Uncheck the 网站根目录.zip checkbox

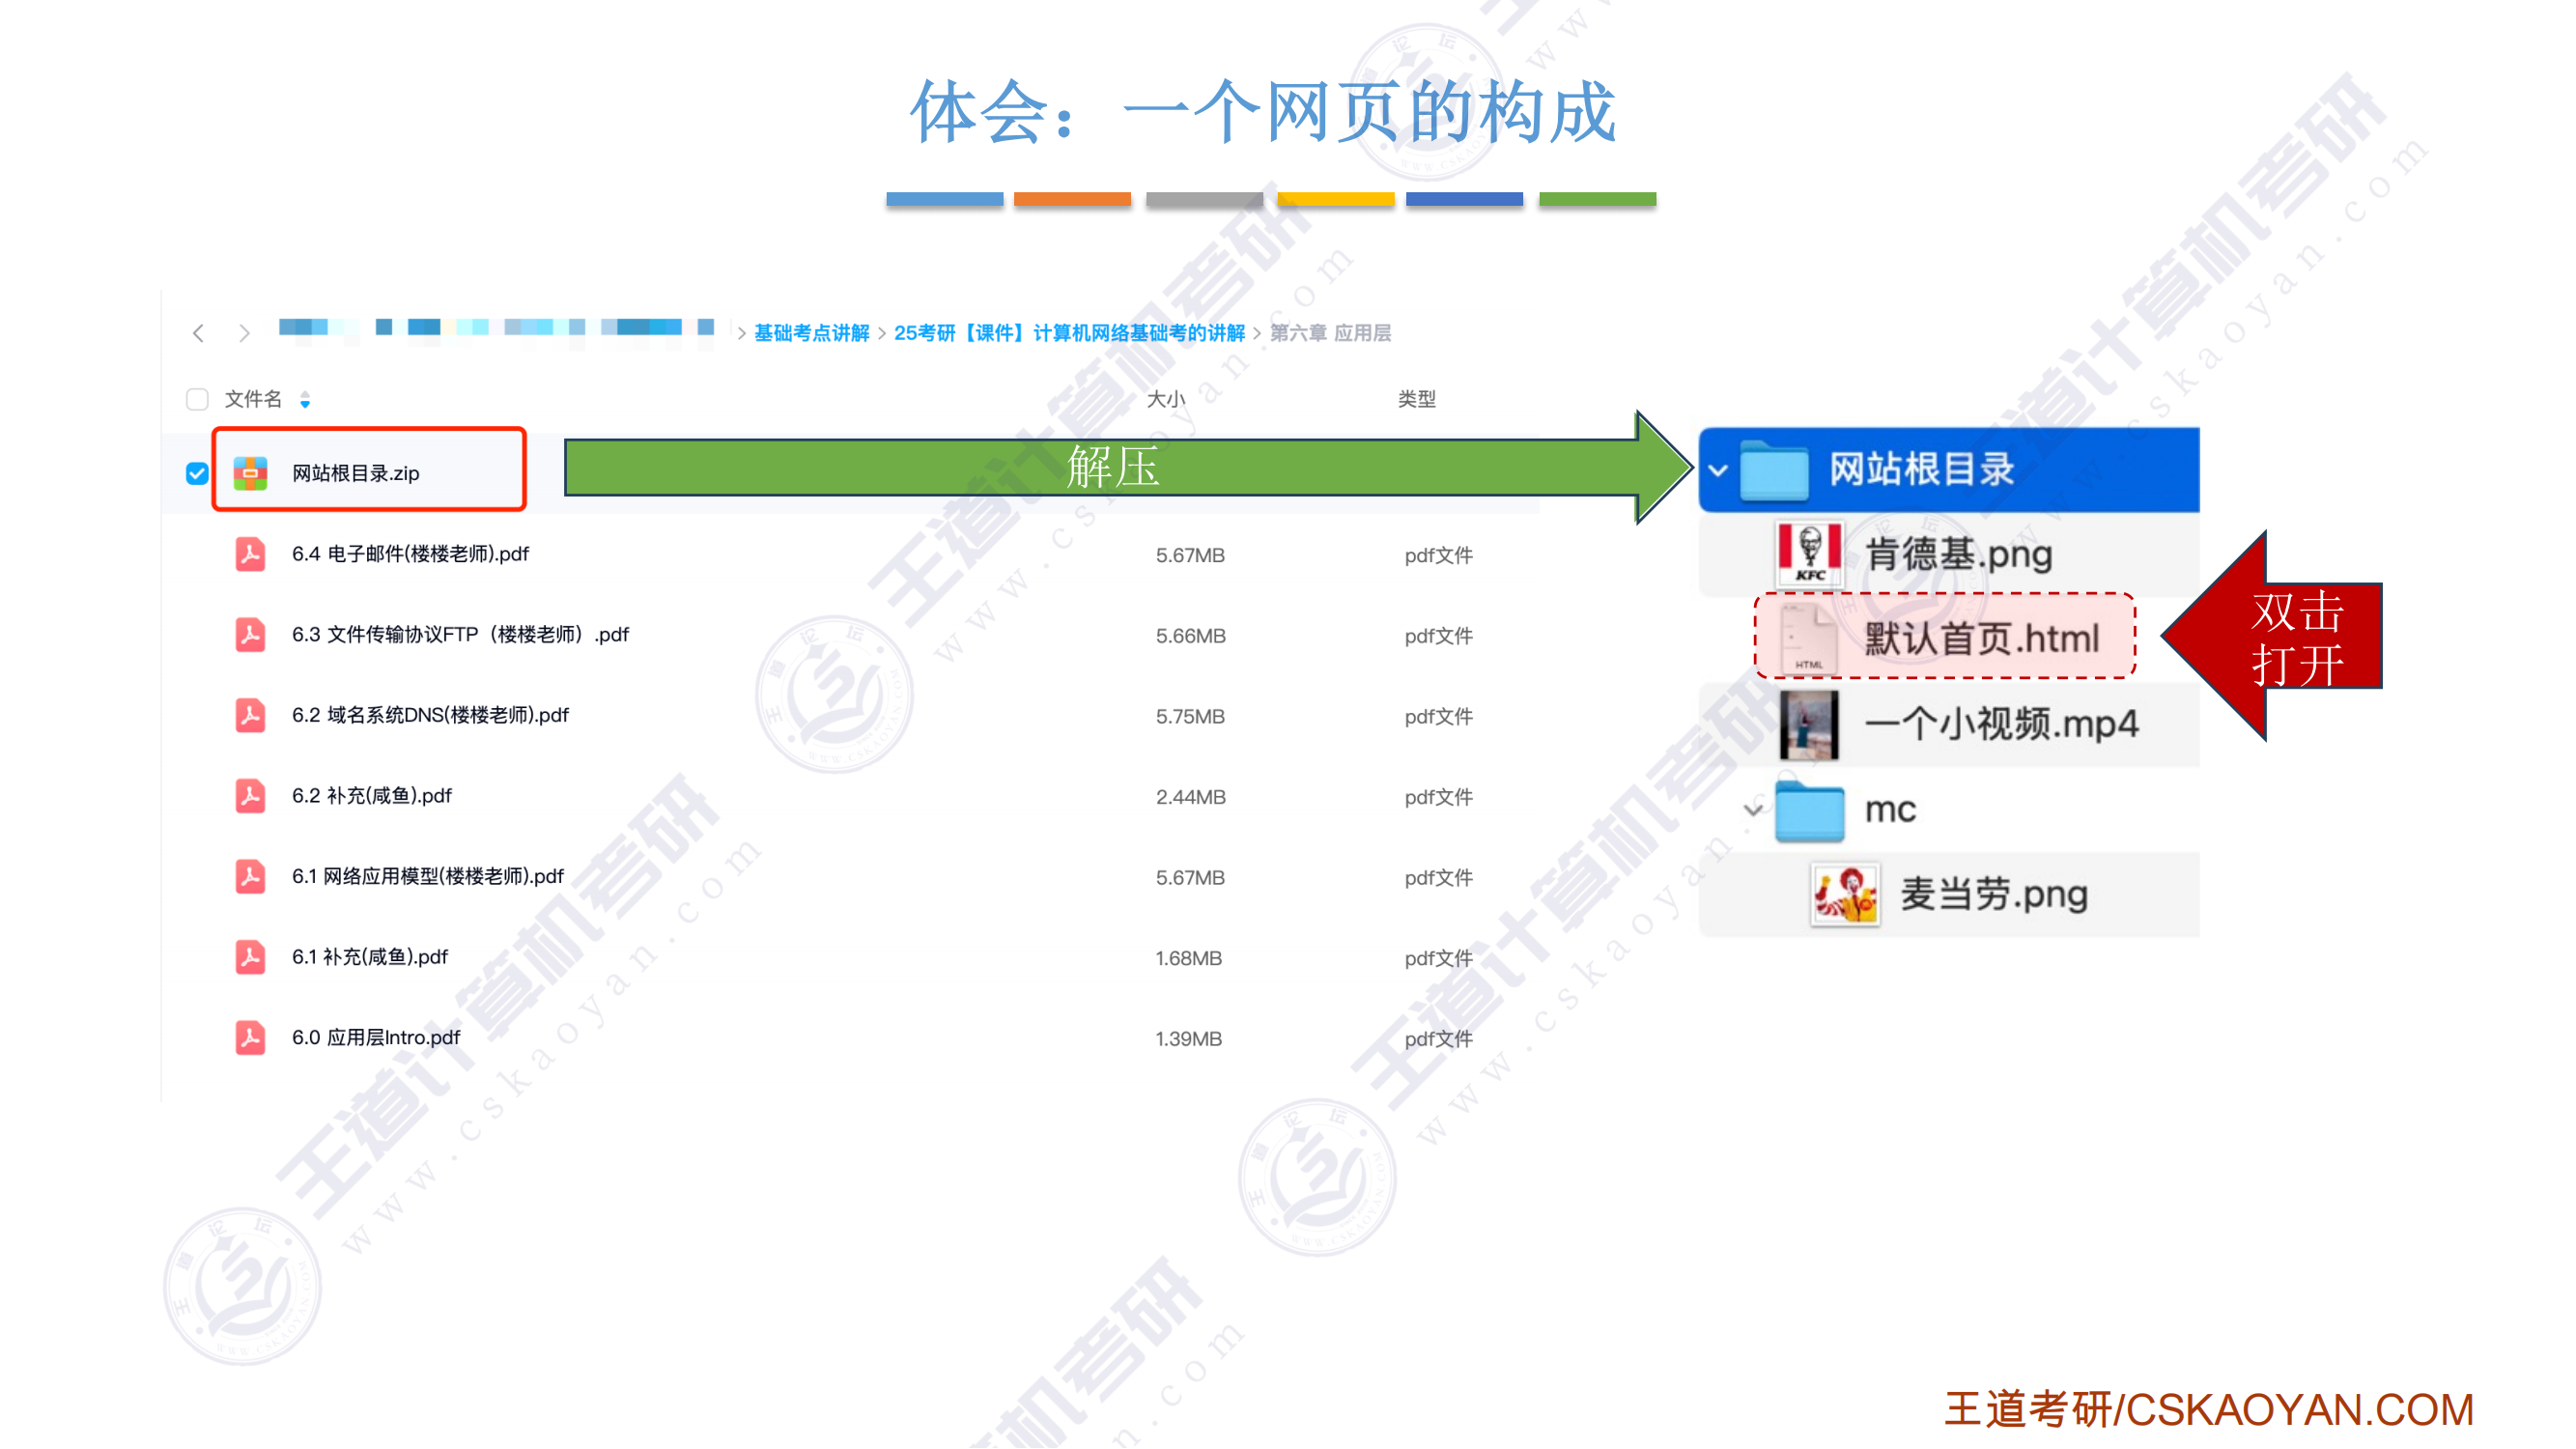[197, 473]
